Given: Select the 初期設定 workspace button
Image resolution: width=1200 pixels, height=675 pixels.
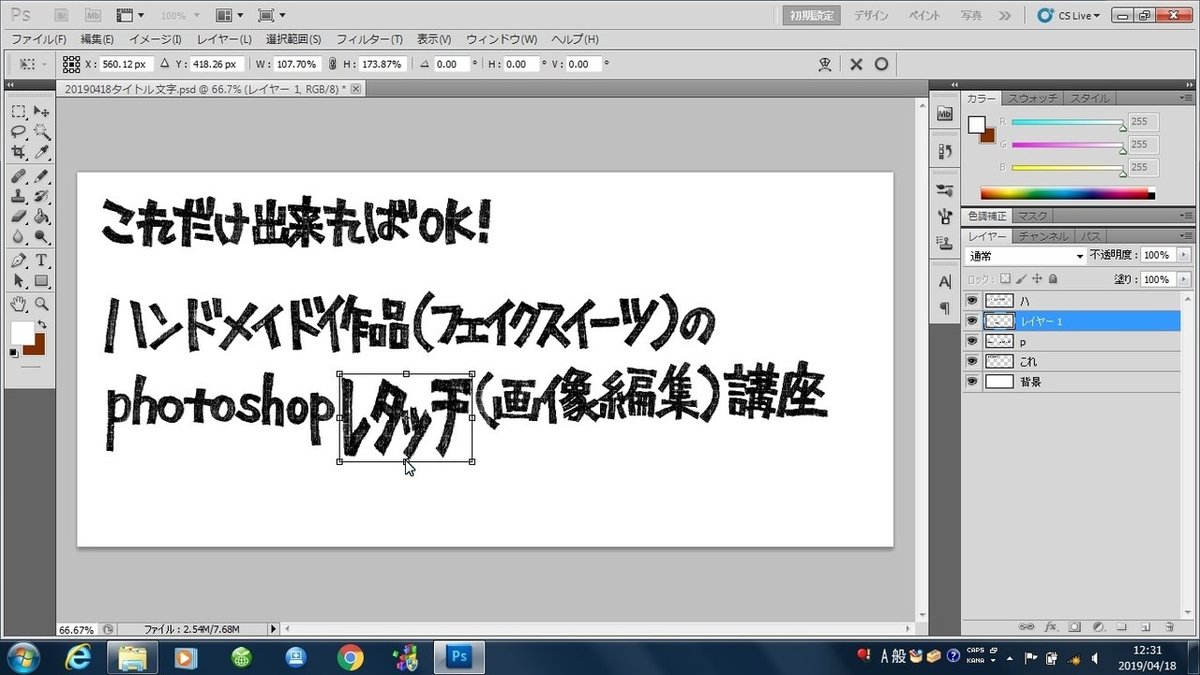Looking at the screenshot, I should [811, 15].
